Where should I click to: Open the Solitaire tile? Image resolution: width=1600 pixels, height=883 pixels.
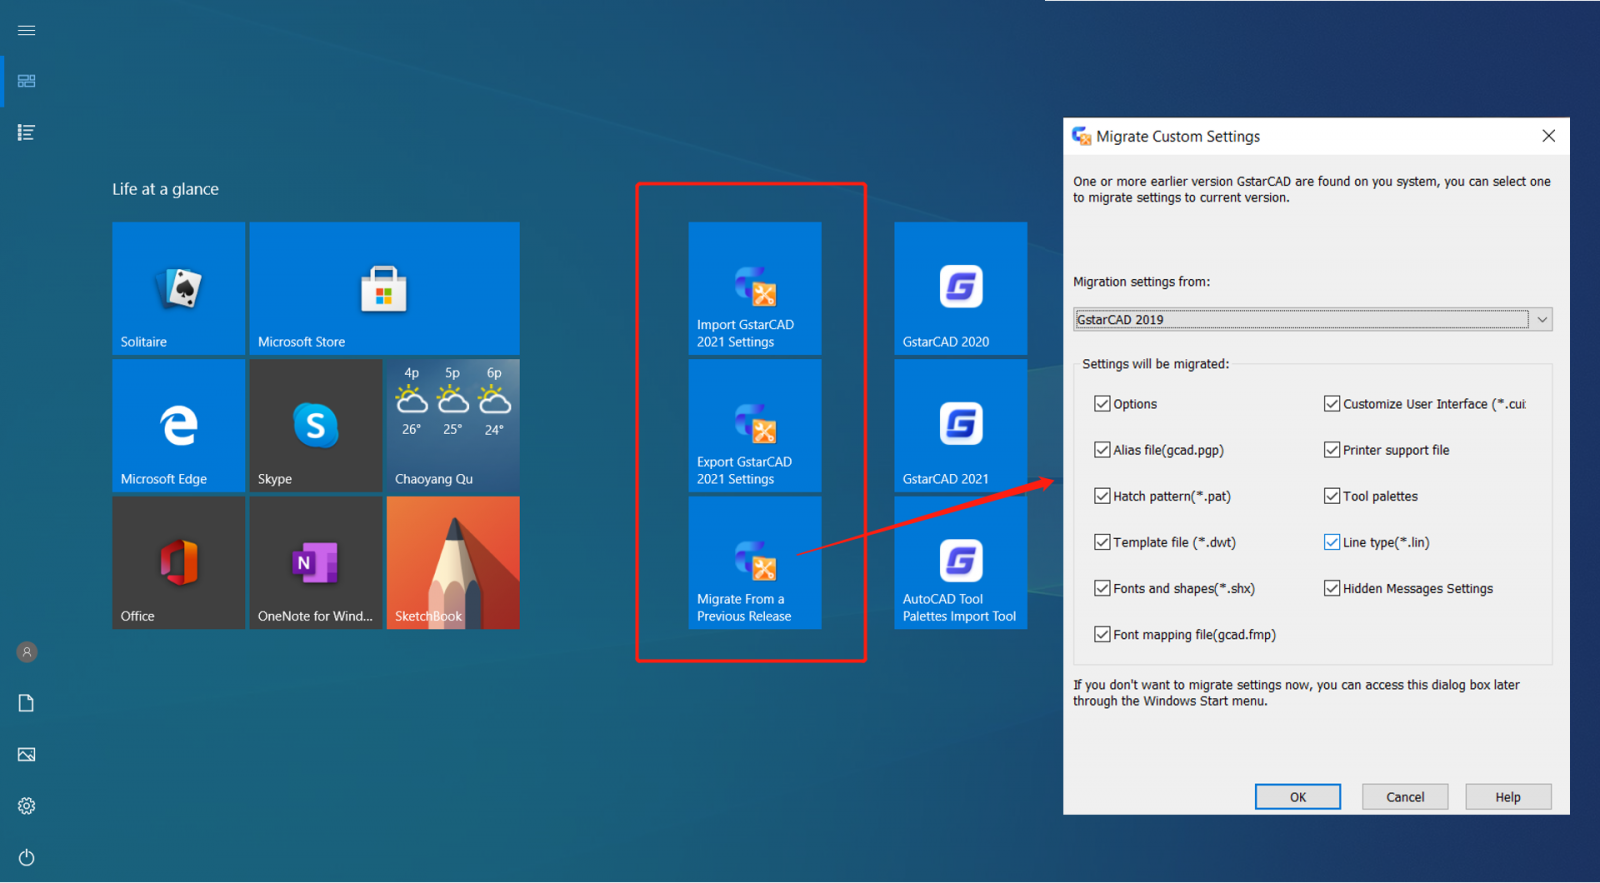[x=178, y=288]
